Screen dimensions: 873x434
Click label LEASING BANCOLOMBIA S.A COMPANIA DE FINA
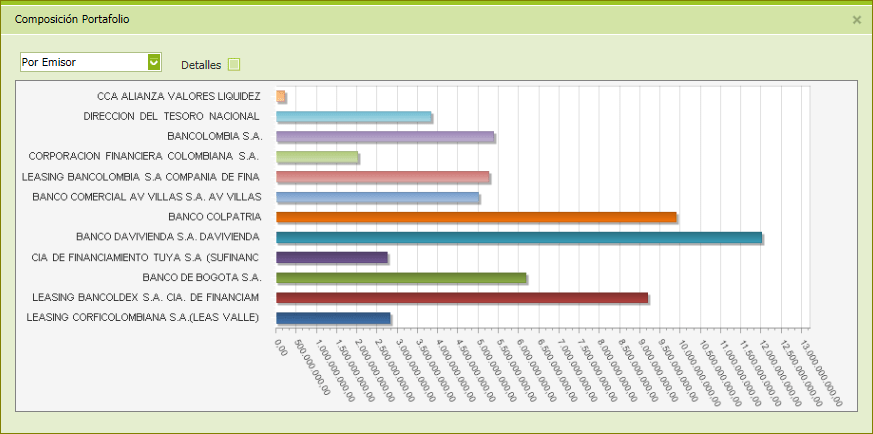coord(141,176)
